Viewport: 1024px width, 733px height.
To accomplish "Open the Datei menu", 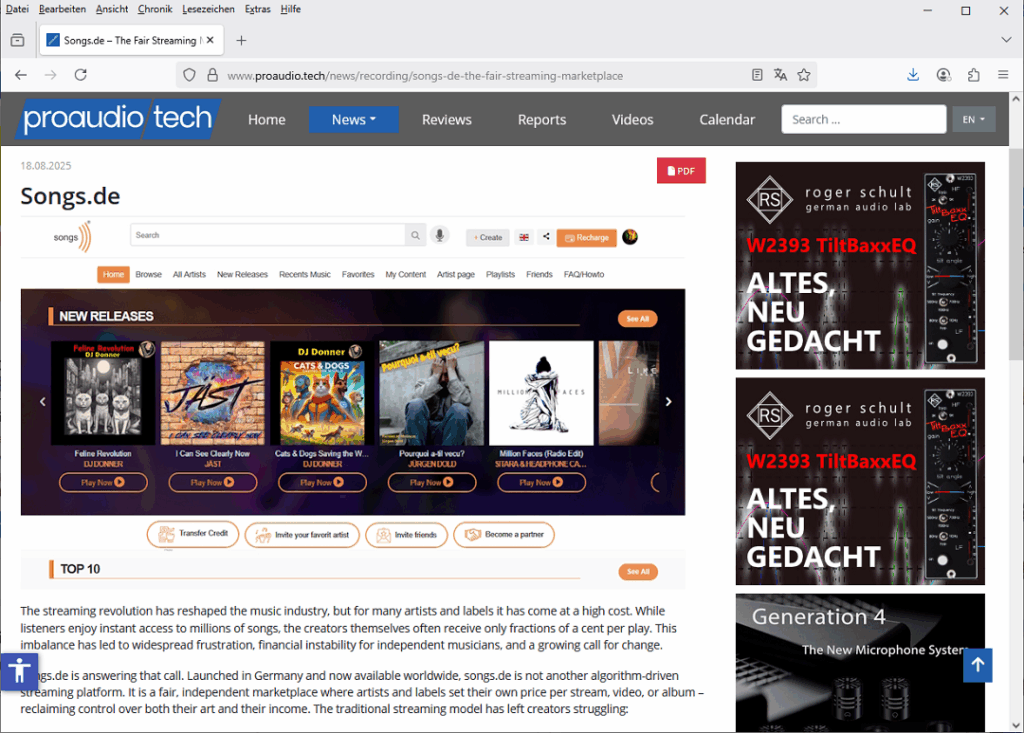I will (17, 9).
